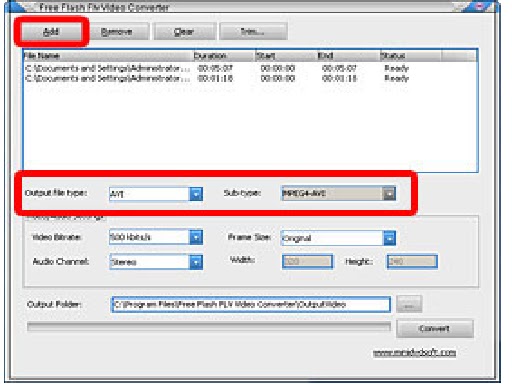Click the conversion progress bar
512x384 pixels.
point(209,327)
